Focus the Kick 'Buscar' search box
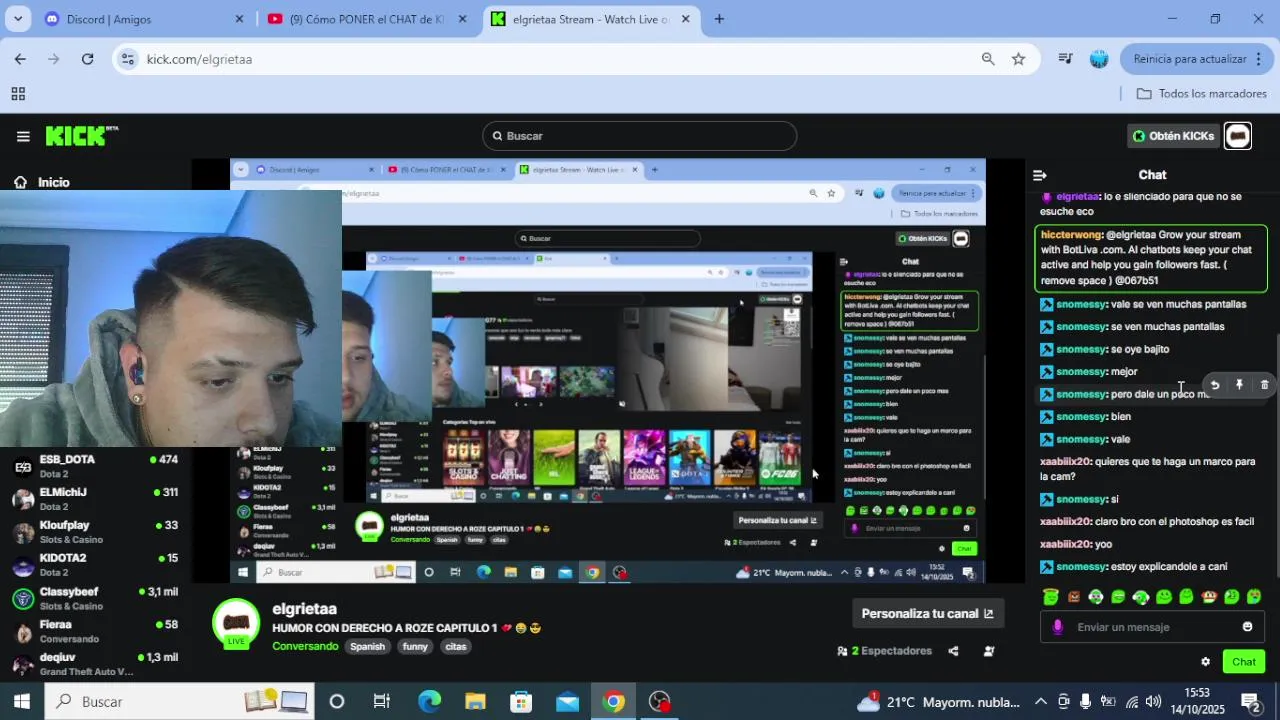1280x720 pixels. (x=639, y=136)
